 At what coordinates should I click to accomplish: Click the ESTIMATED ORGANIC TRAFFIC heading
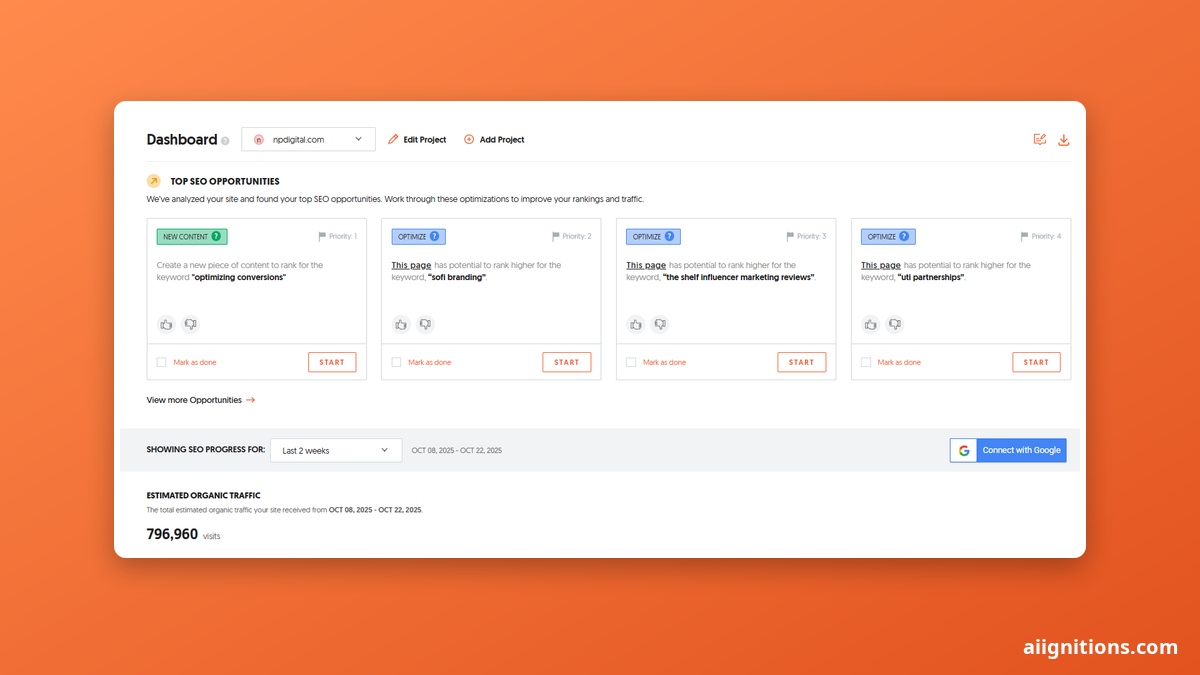tap(204, 495)
